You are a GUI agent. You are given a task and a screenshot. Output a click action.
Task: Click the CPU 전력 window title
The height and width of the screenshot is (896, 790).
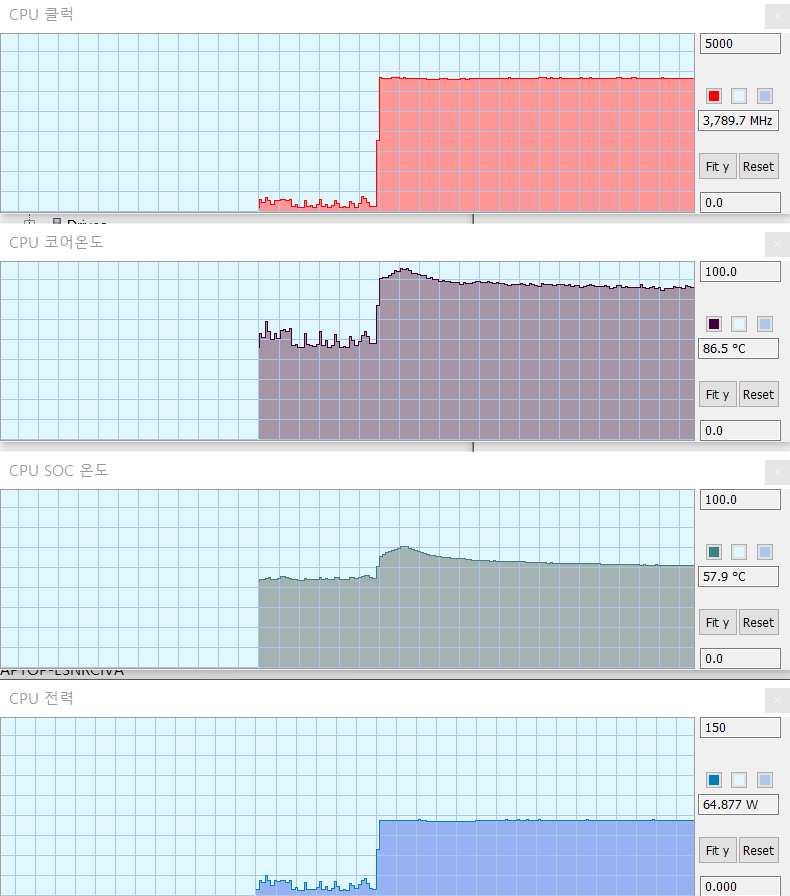pos(41,698)
